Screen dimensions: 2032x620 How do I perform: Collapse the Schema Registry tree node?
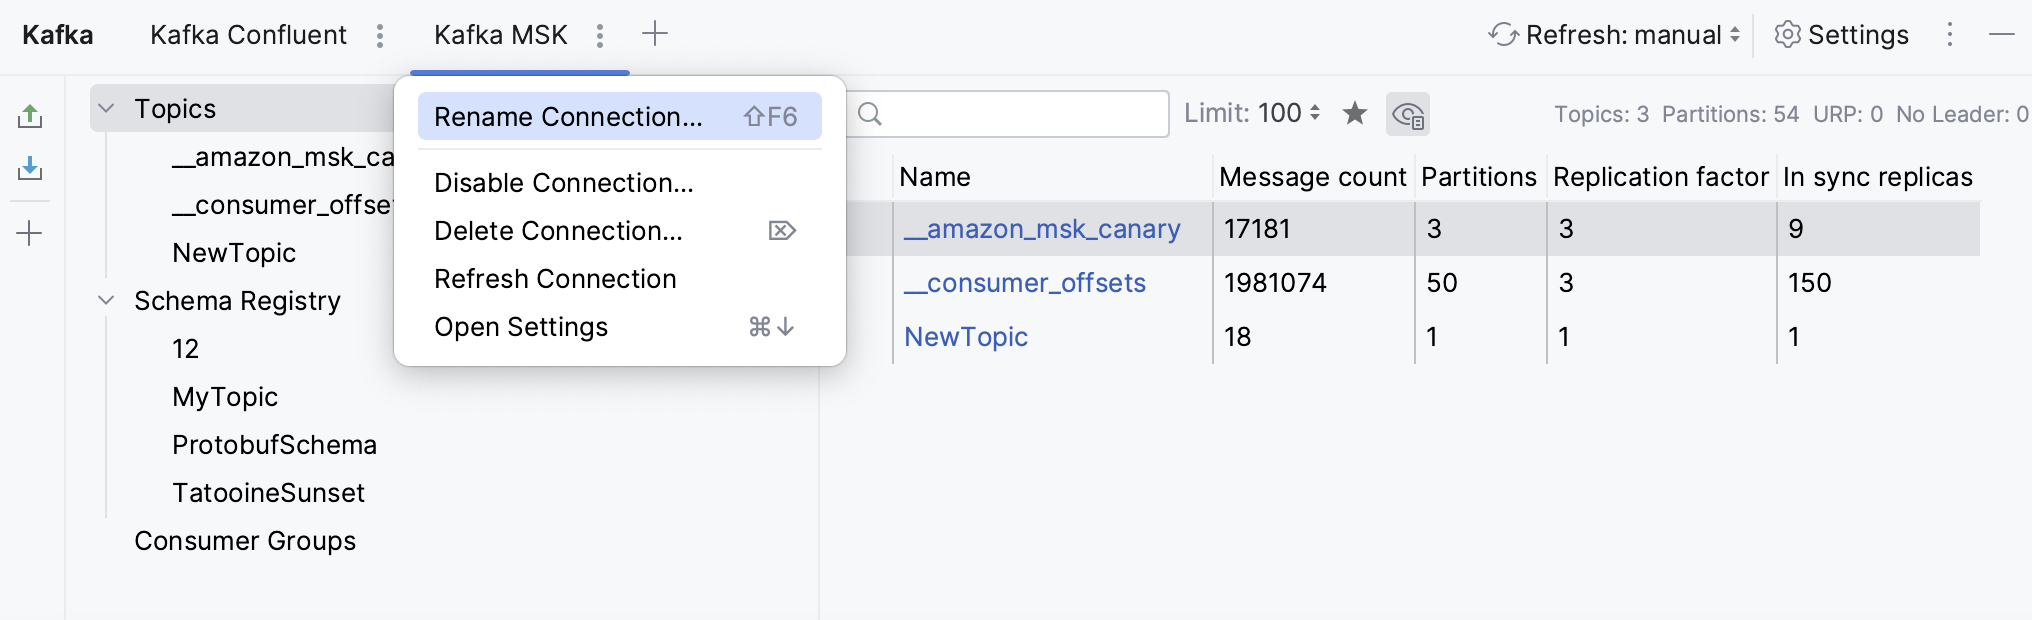tap(106, 300)
